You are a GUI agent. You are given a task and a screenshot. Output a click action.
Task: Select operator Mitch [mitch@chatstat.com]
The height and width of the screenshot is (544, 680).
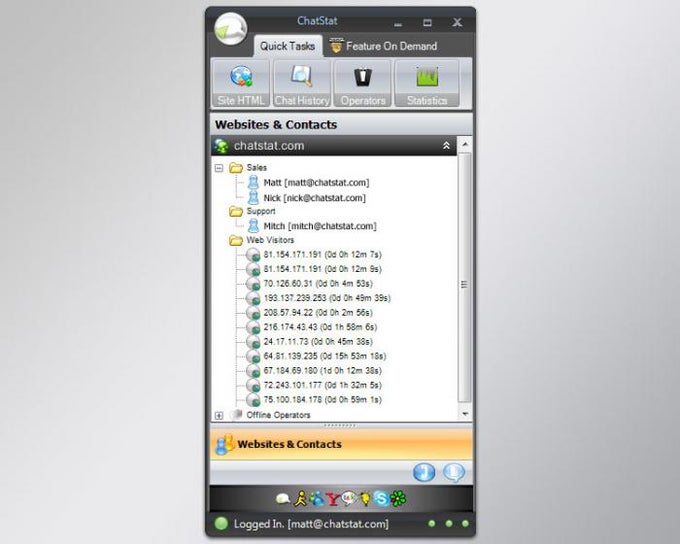click(320, 226)
